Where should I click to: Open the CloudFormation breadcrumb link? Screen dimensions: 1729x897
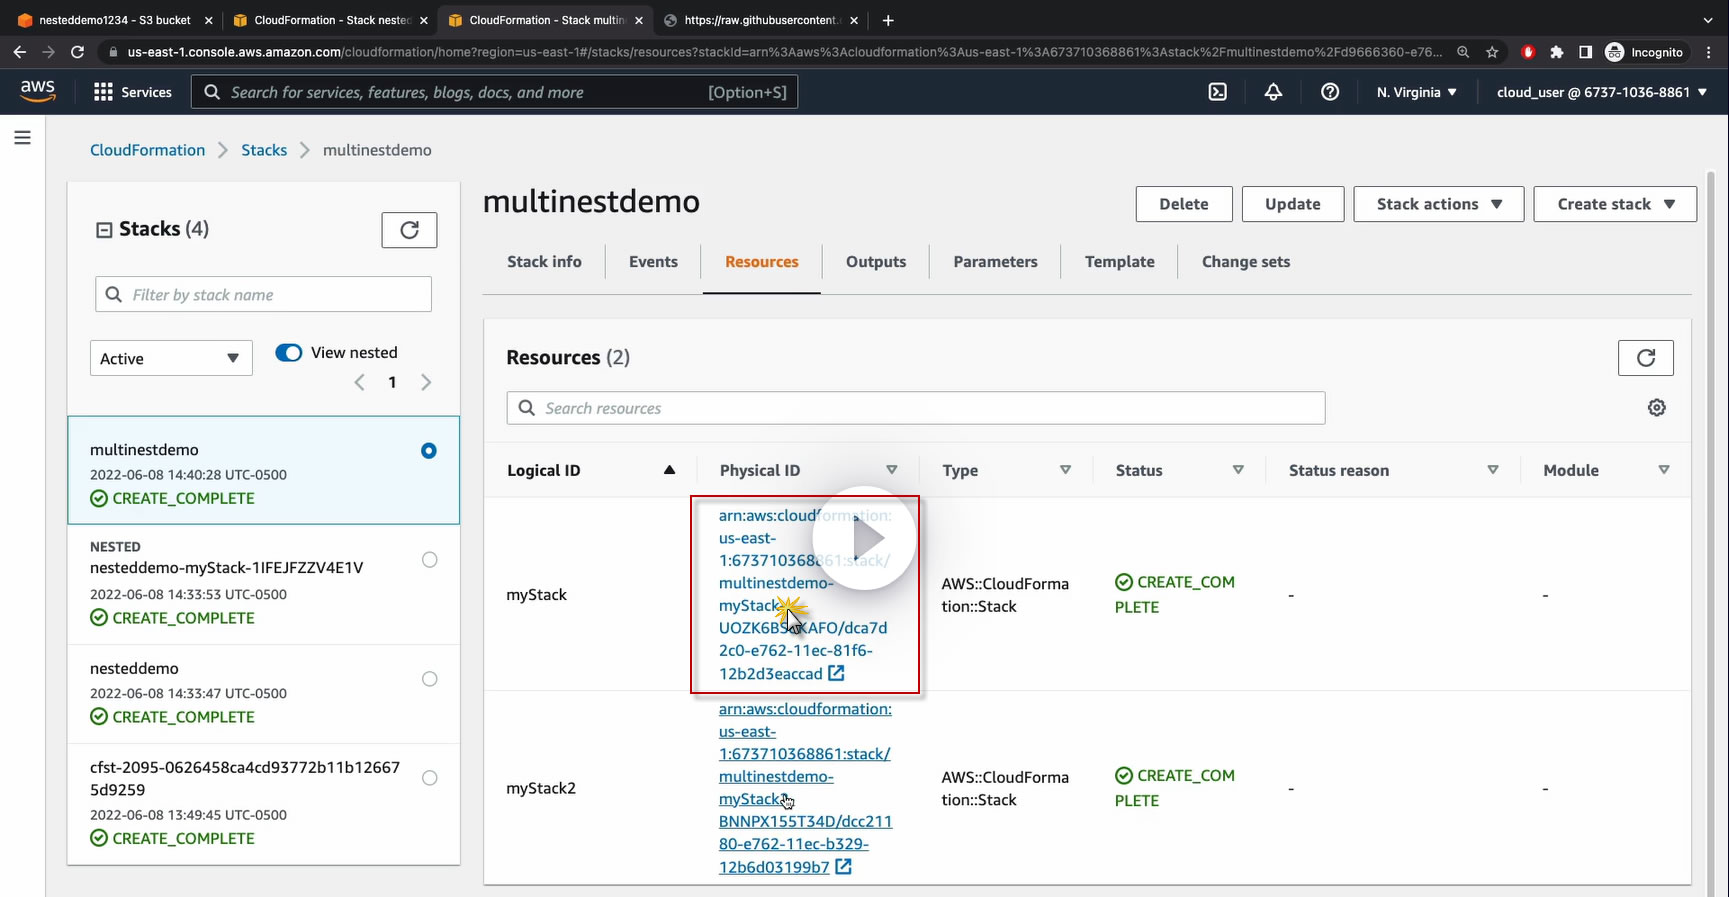click(147, 150)
